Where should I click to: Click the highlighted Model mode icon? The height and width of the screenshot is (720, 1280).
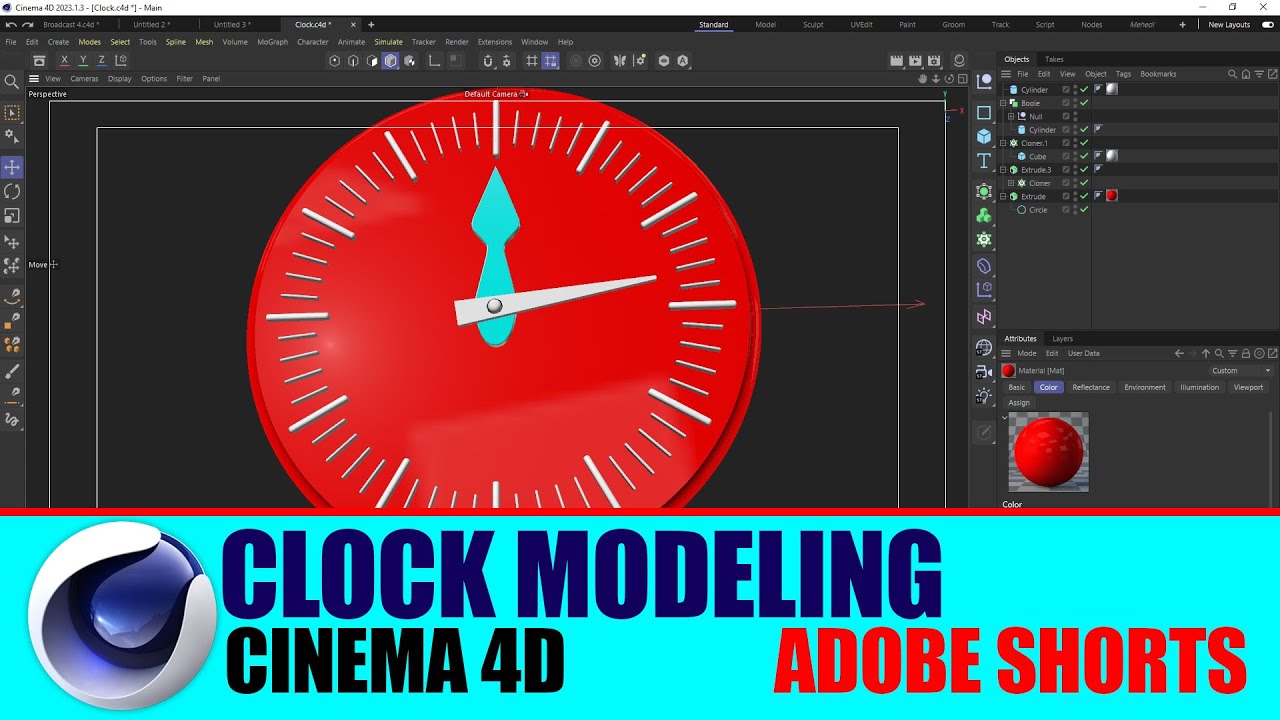click(x=390, y=61)
